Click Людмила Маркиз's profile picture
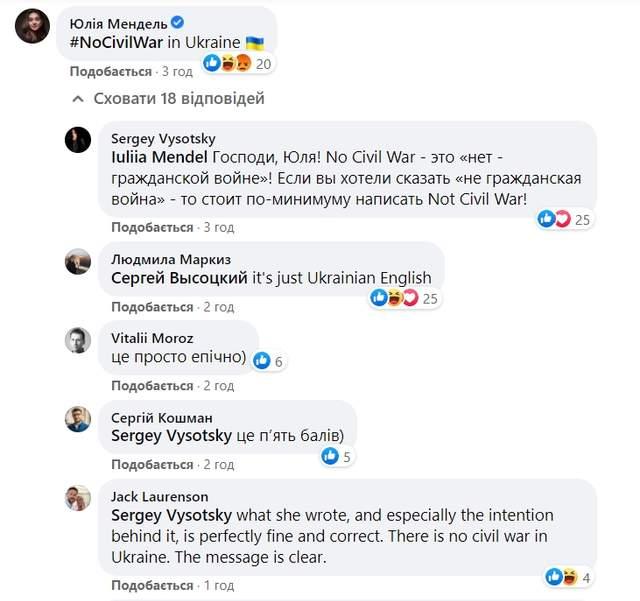 tap(79, 262)
